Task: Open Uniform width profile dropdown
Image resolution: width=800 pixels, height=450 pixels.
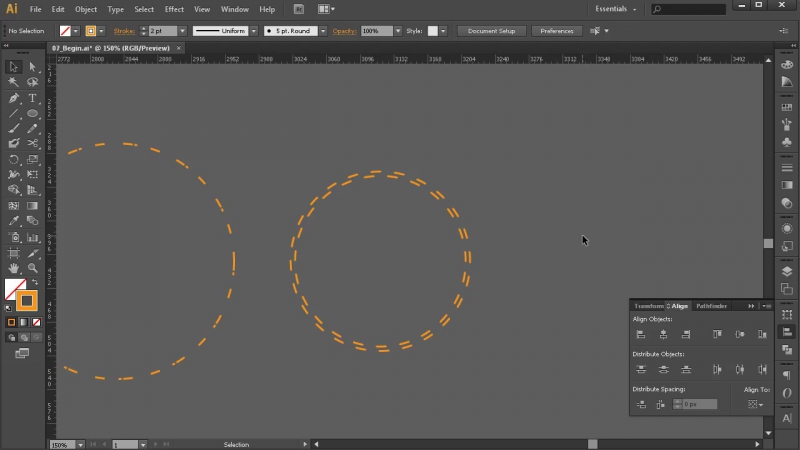Action: [x=254, y=31]
